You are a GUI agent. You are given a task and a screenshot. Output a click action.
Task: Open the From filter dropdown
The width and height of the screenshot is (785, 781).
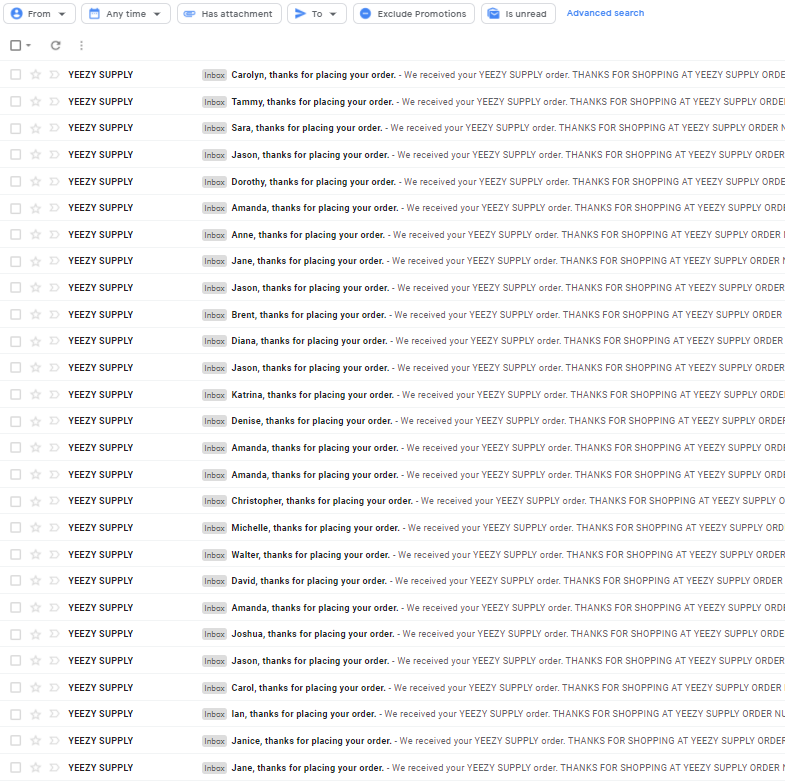pyautogui.click(x=39, y=14)
